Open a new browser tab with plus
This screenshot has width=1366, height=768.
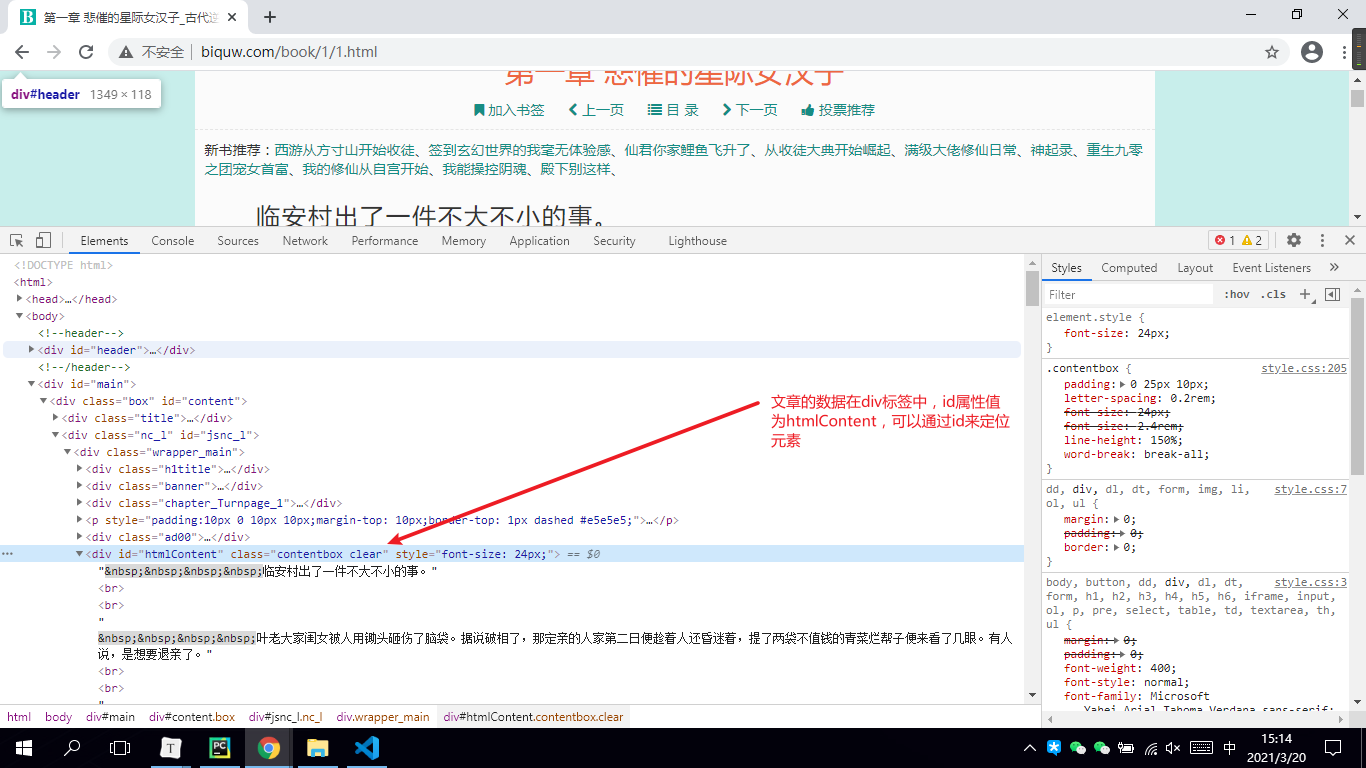(270, 16)
